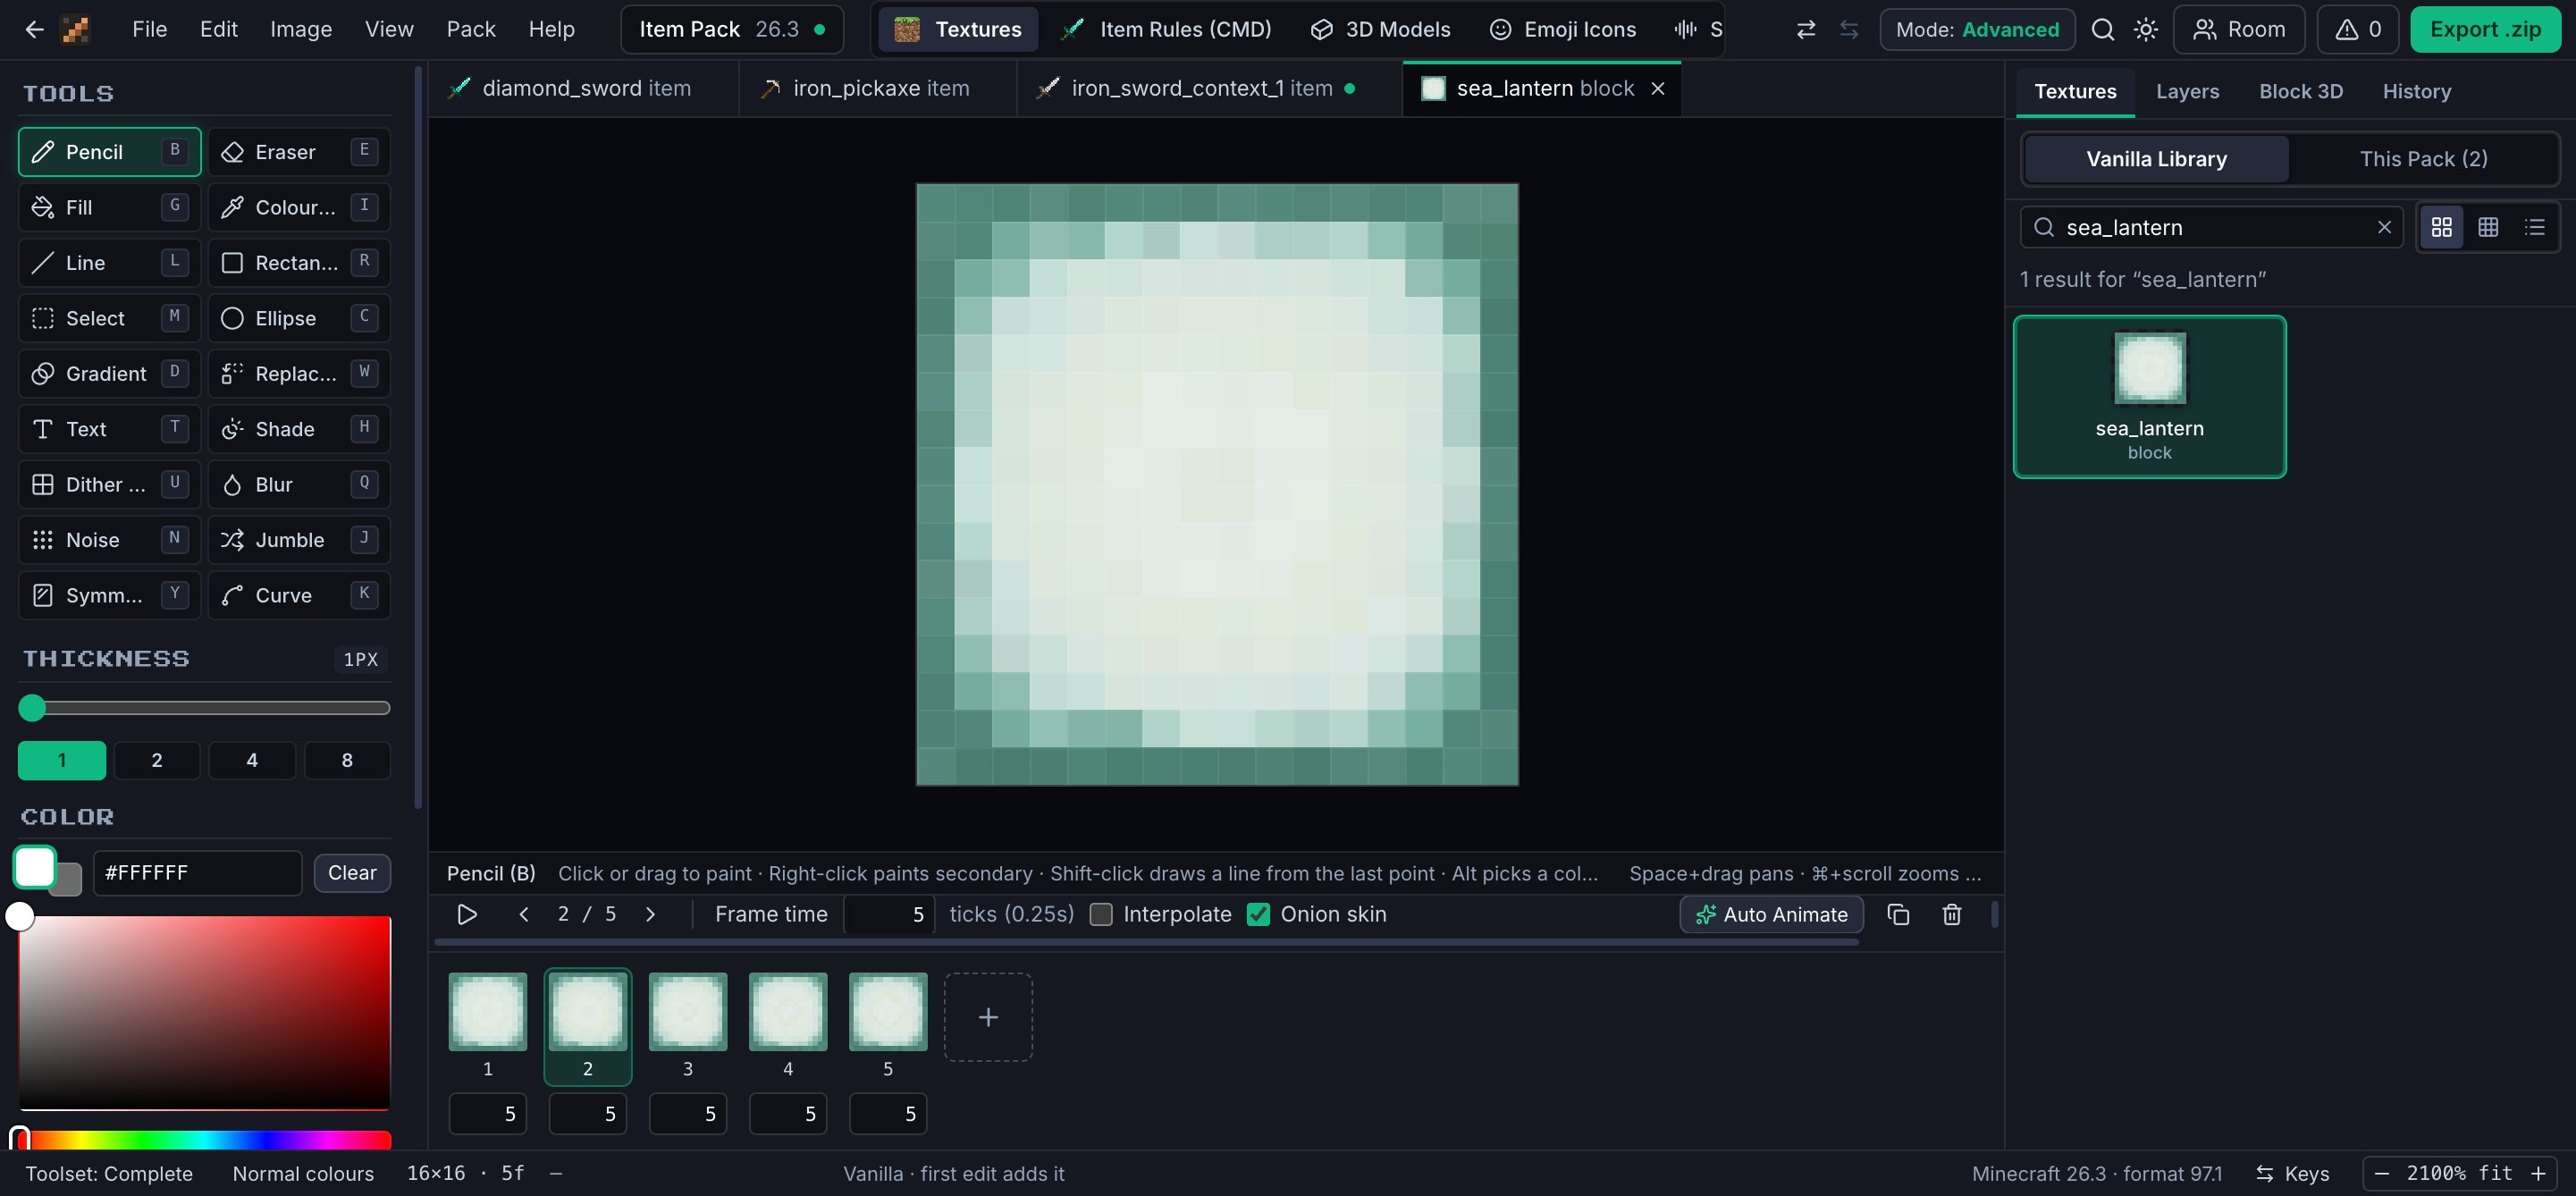Activate the Jumble tool

click(299, 540)
